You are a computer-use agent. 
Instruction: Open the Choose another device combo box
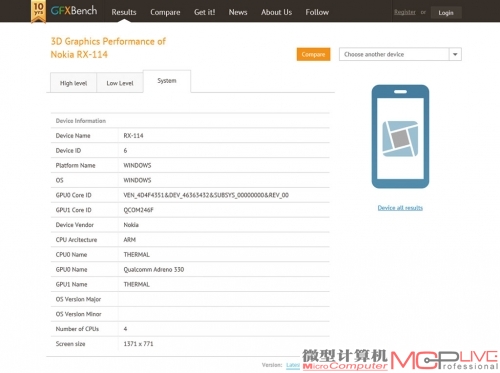(x=400, y=54)
